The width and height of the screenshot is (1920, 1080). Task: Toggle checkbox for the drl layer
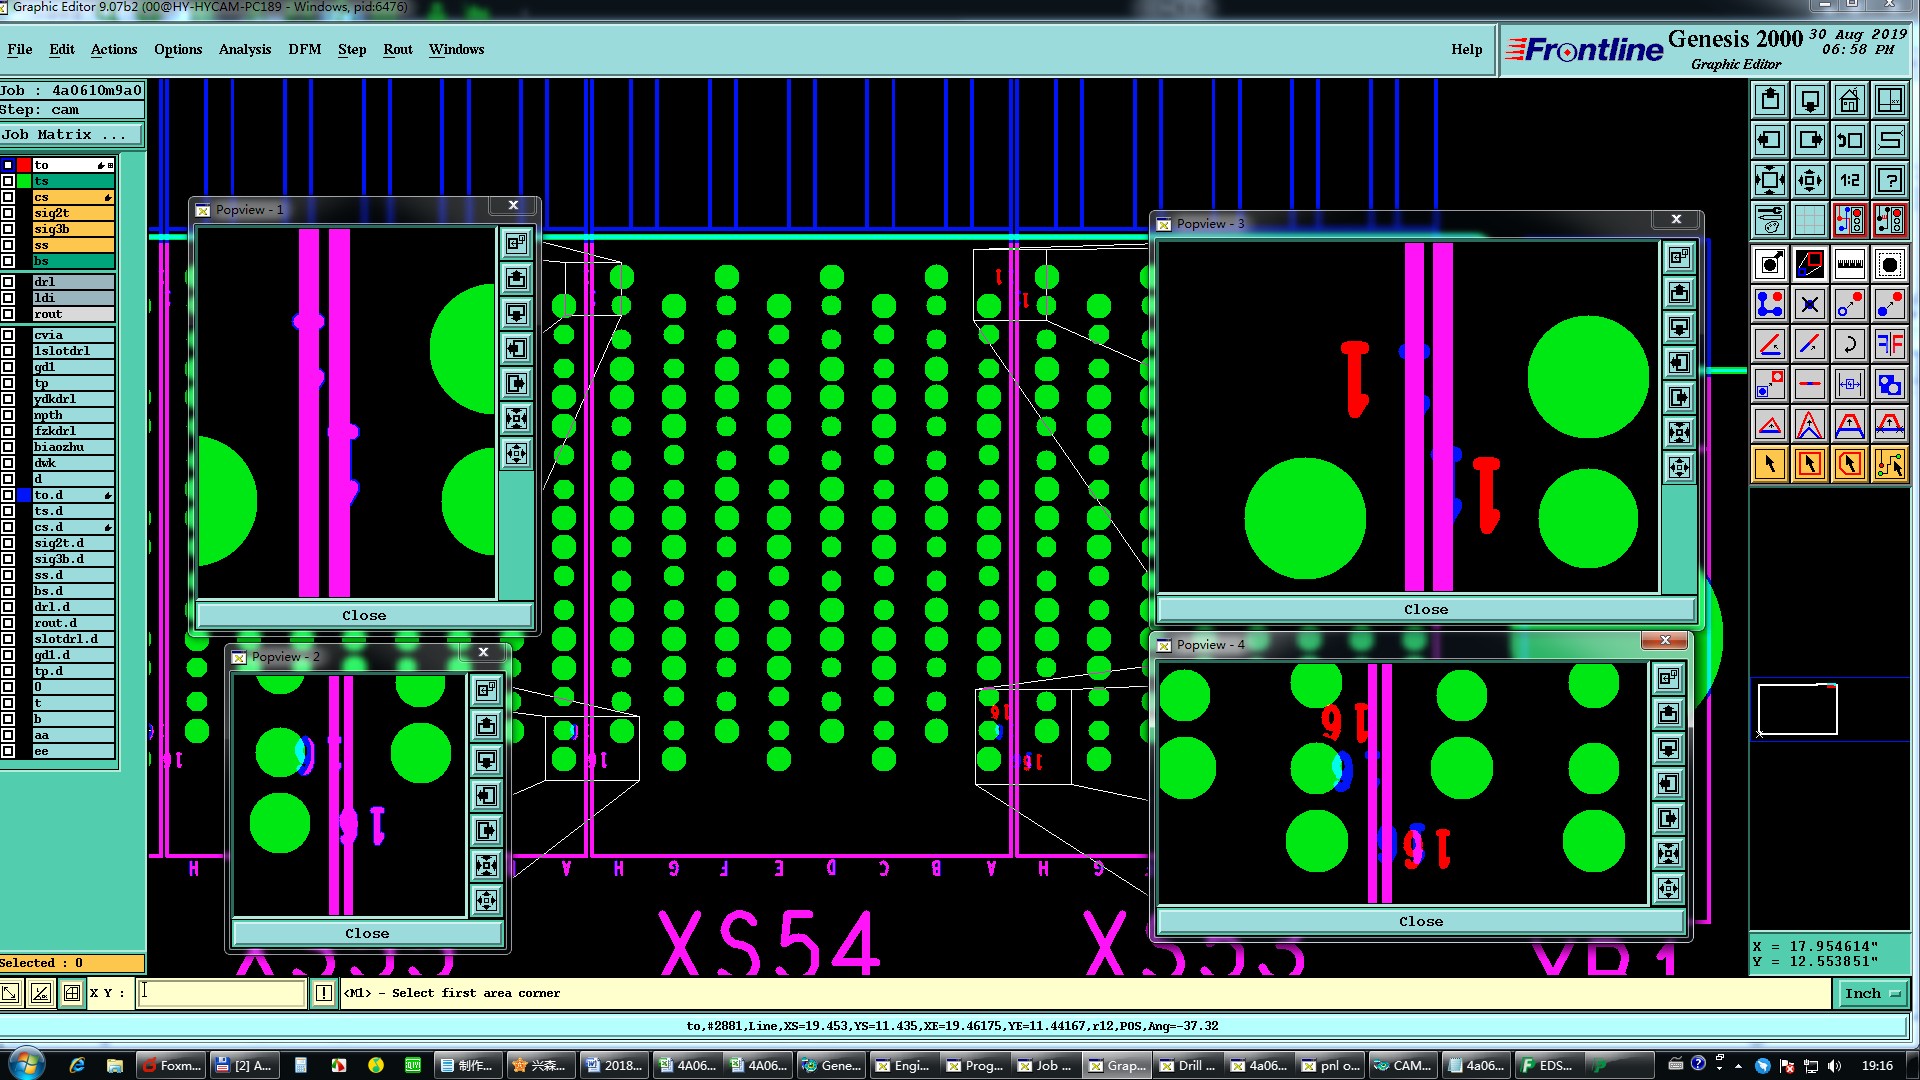point(8,282)
